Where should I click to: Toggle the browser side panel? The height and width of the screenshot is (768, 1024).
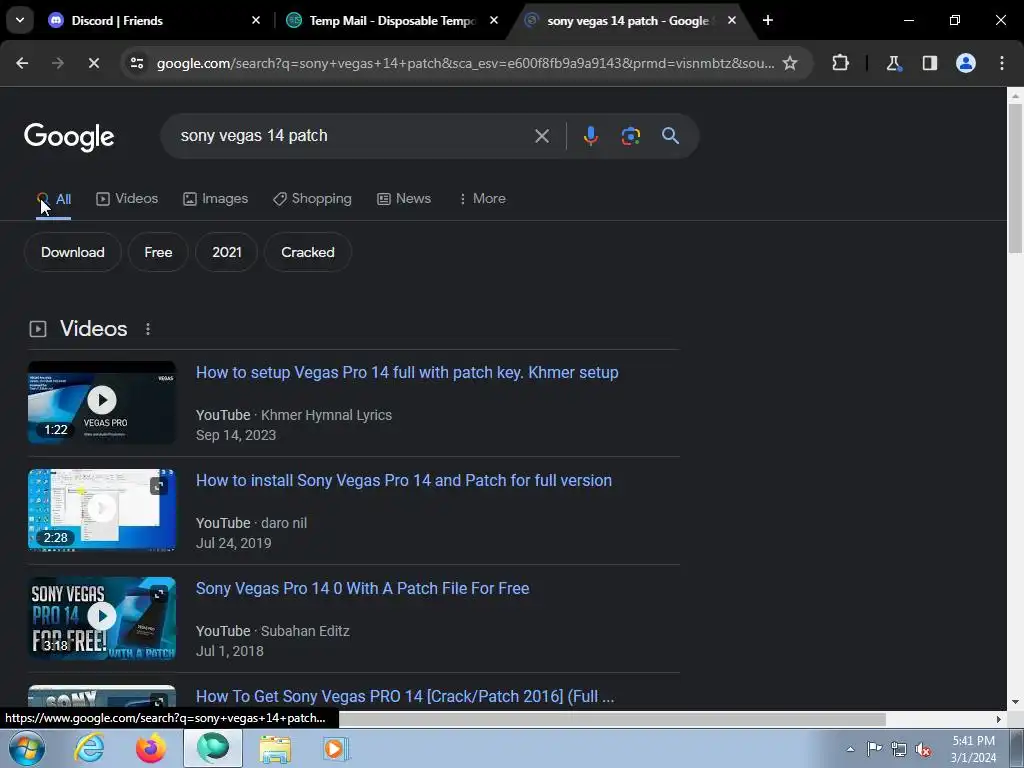[929, 63]
